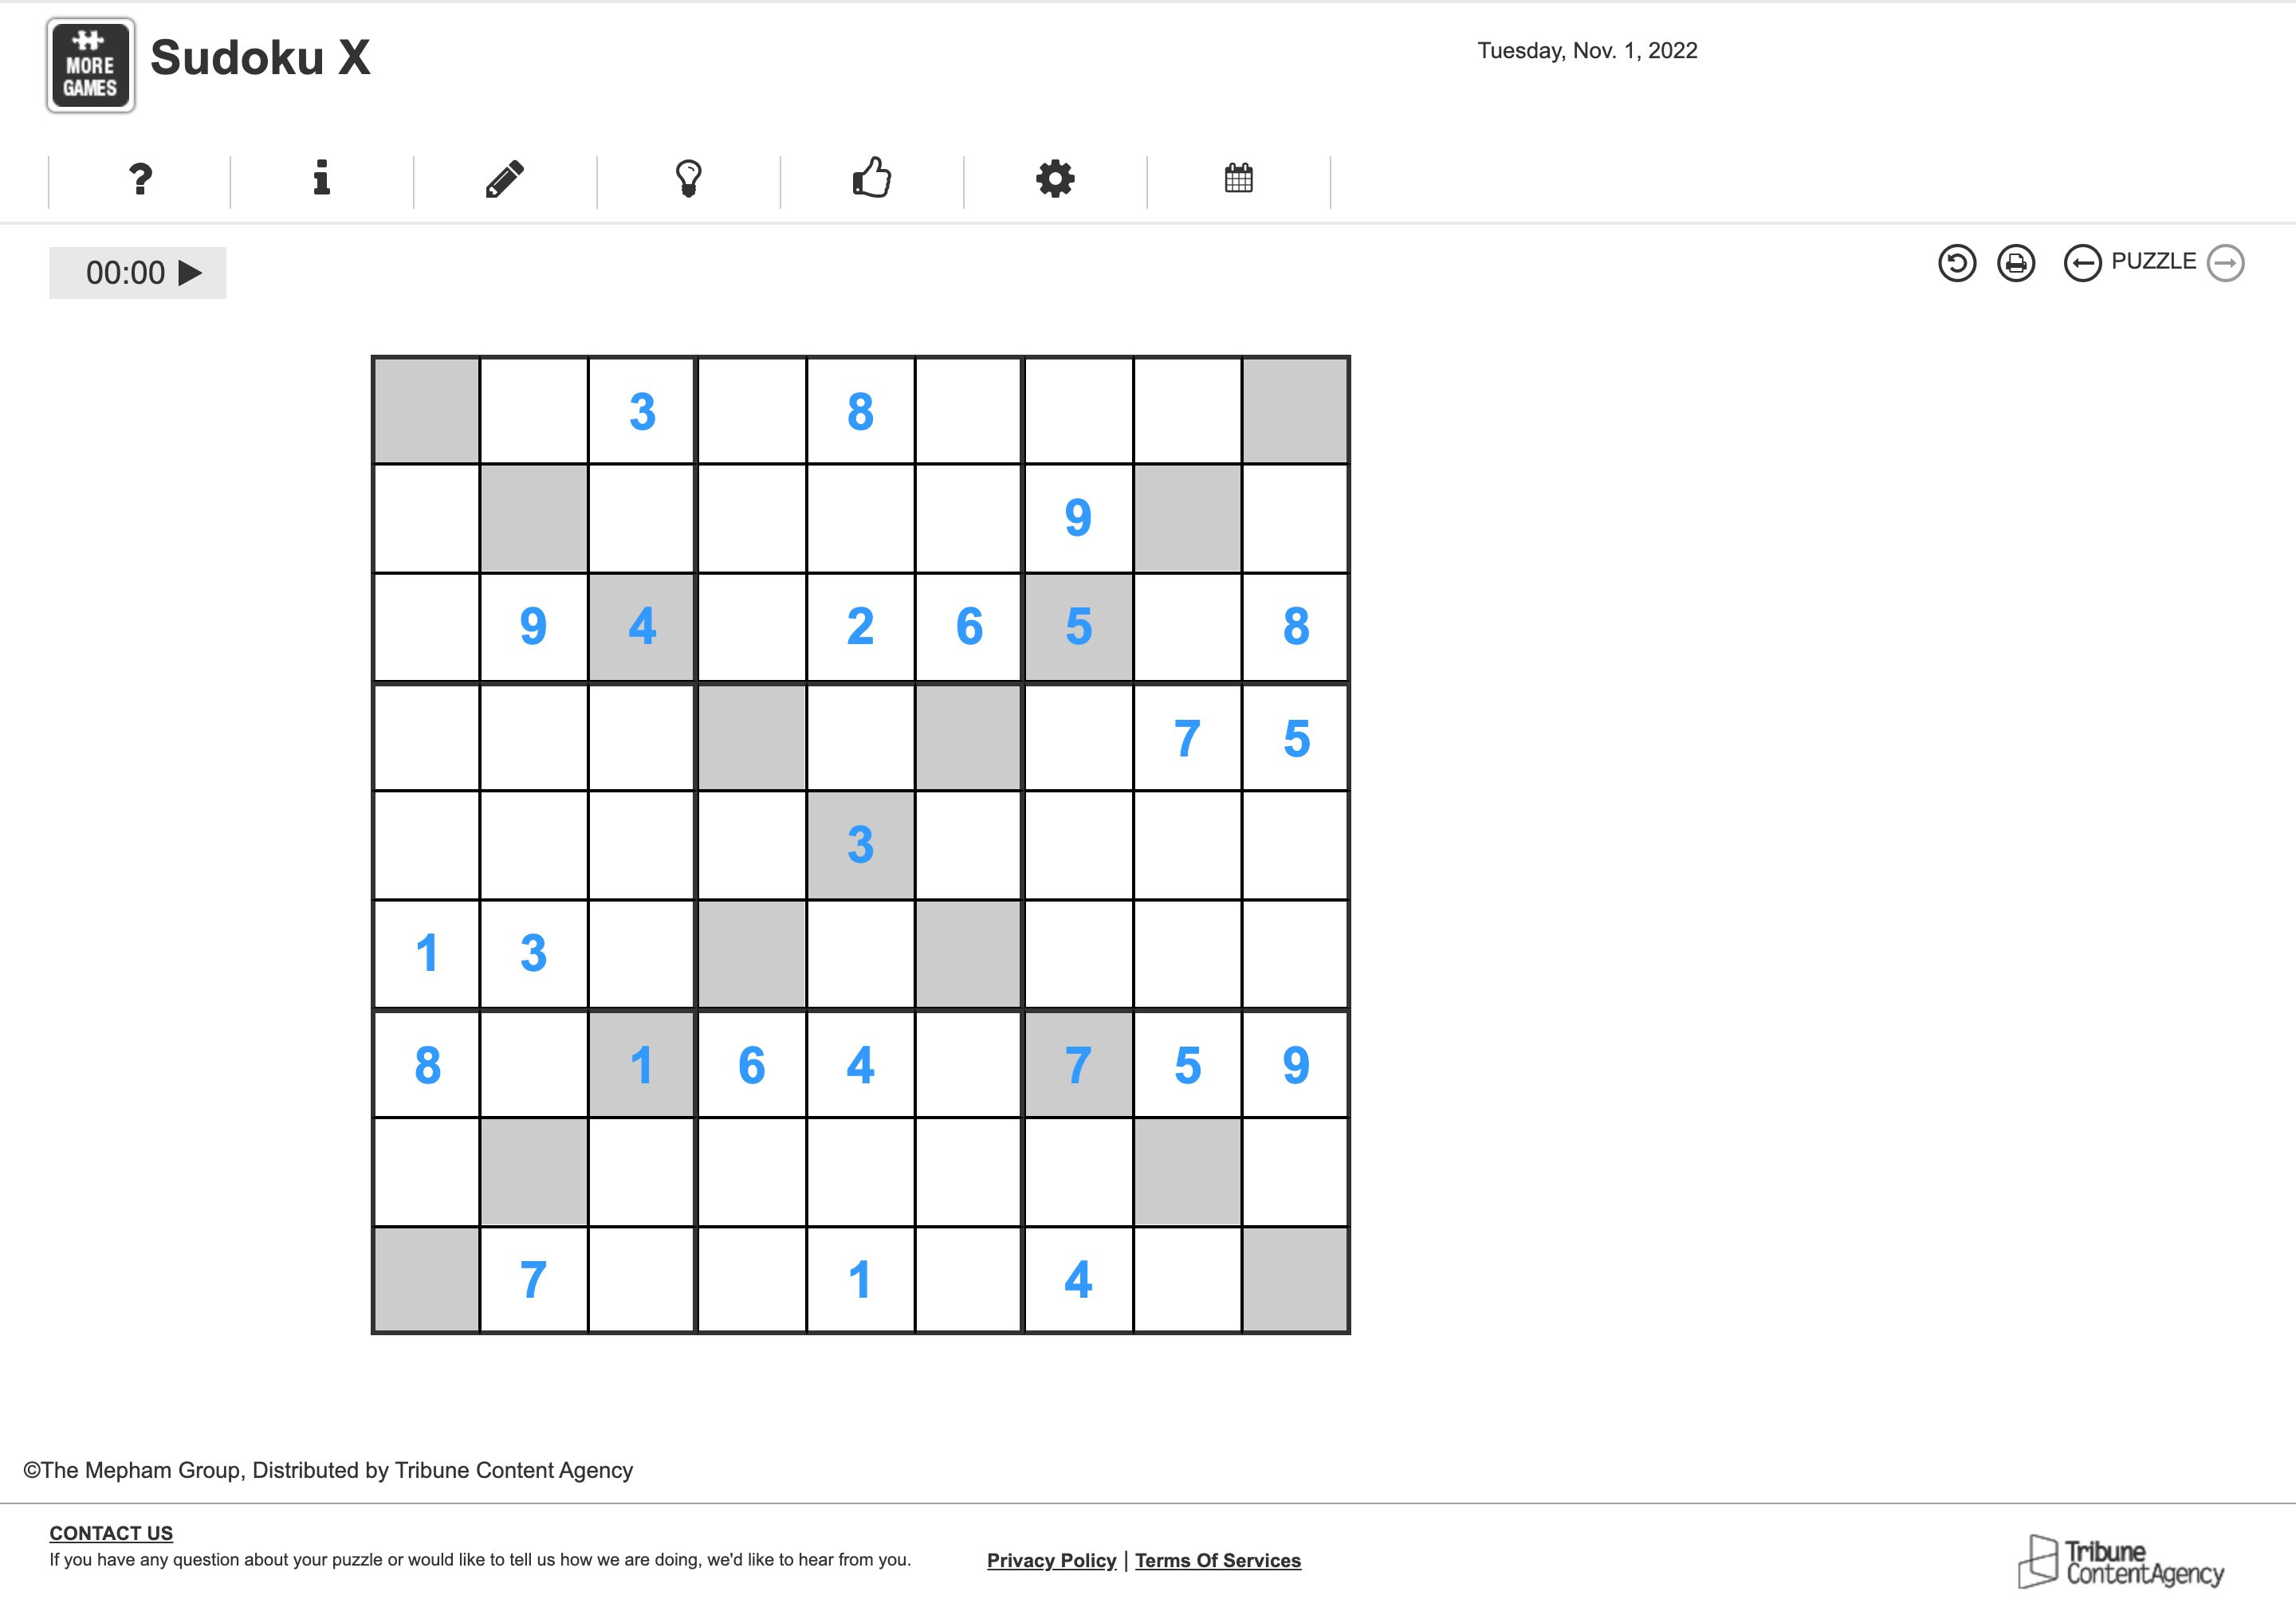The image size is (2296, 1615).
Task: Select the empty top-left gray grid cell
Action: [426, 411]
